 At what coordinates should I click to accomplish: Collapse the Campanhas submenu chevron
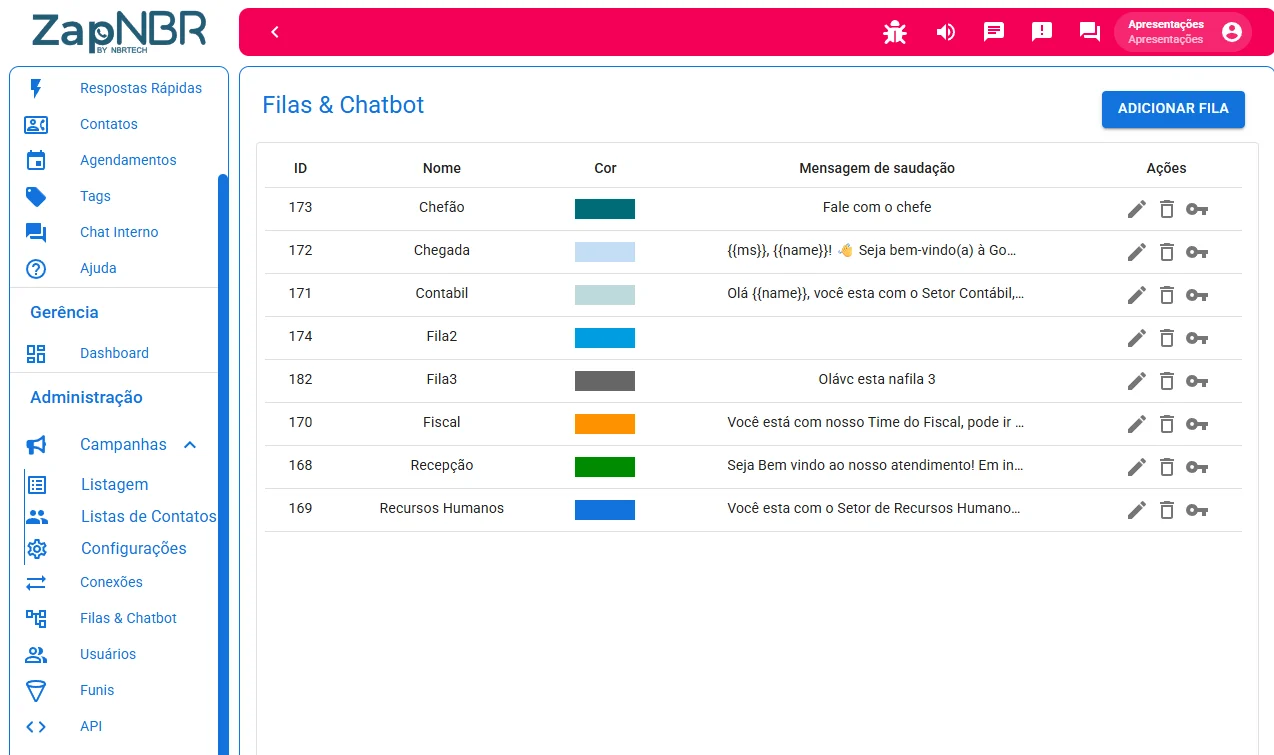pyautogui.click(x=190, y=444)
